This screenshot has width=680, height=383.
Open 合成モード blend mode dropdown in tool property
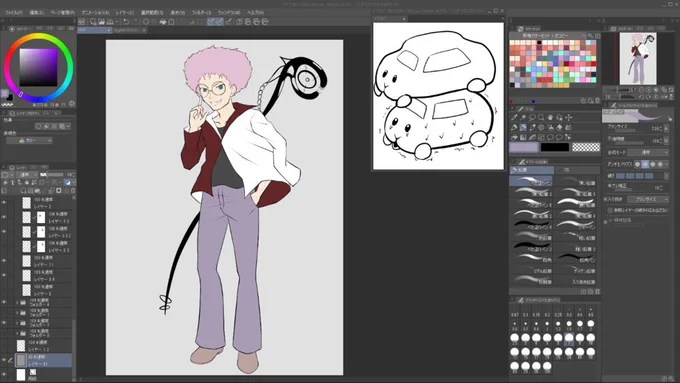(x=648, y=152)
